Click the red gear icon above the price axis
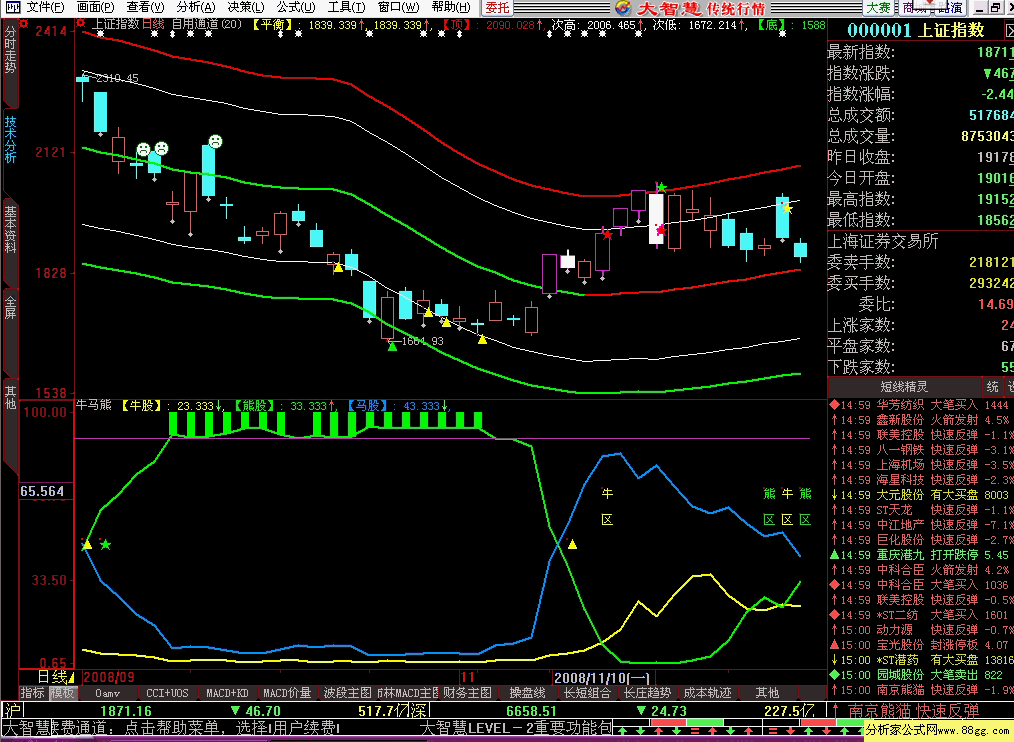The width and height of the screenshot is (1014, 742). (x=24, y=23)
